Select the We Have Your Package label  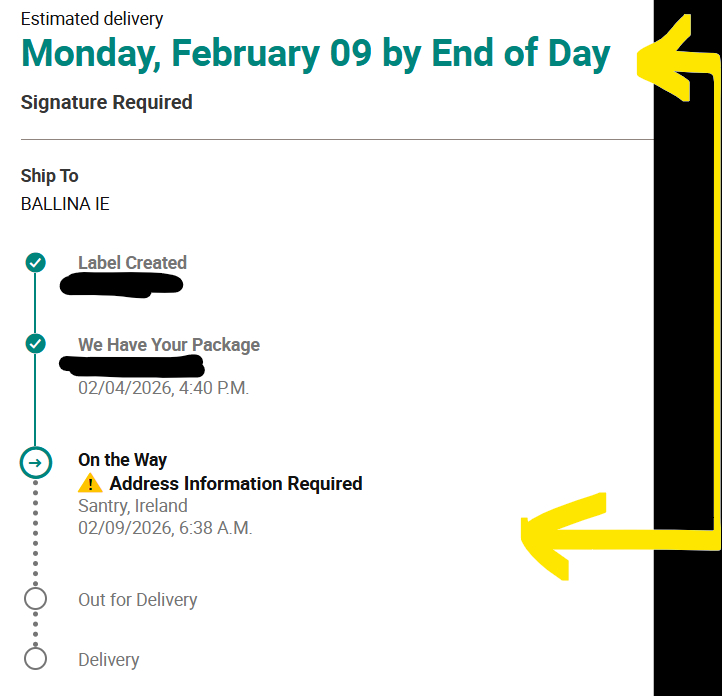click(x=169, y=345)
